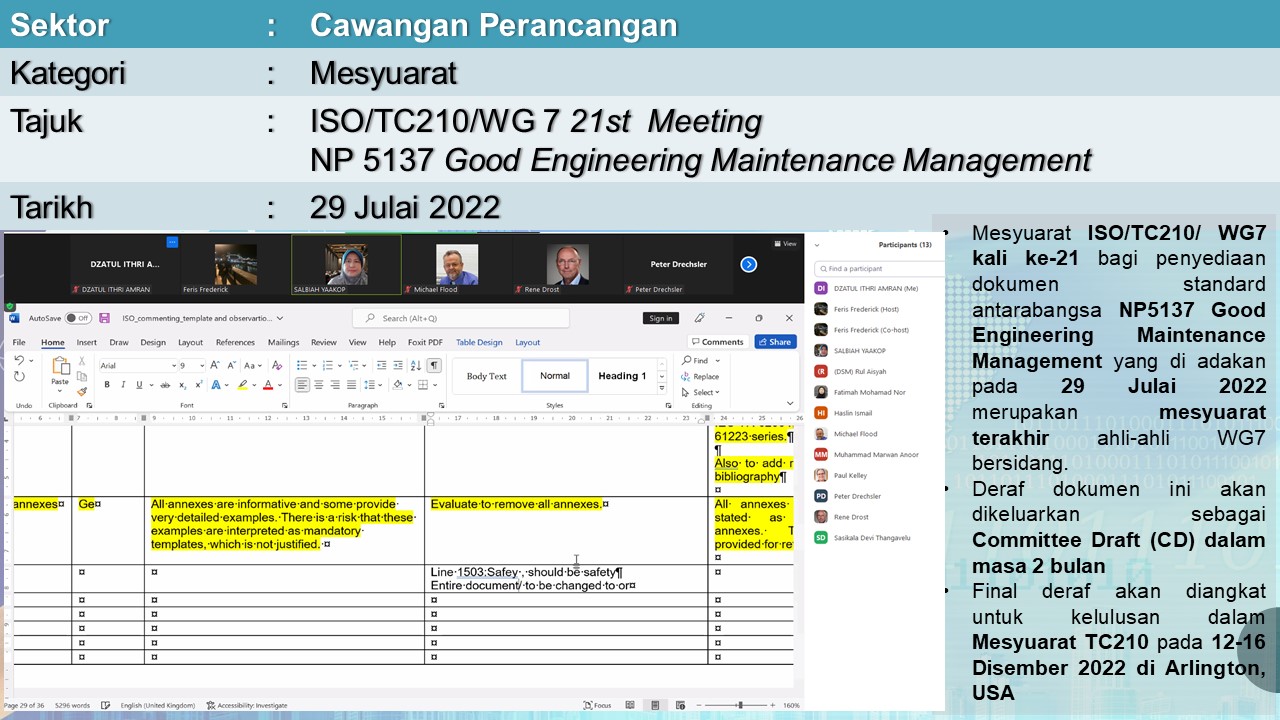Click the Save icon beside AutoSave
Screen dimensions: 1280x720
coord(105,318)
